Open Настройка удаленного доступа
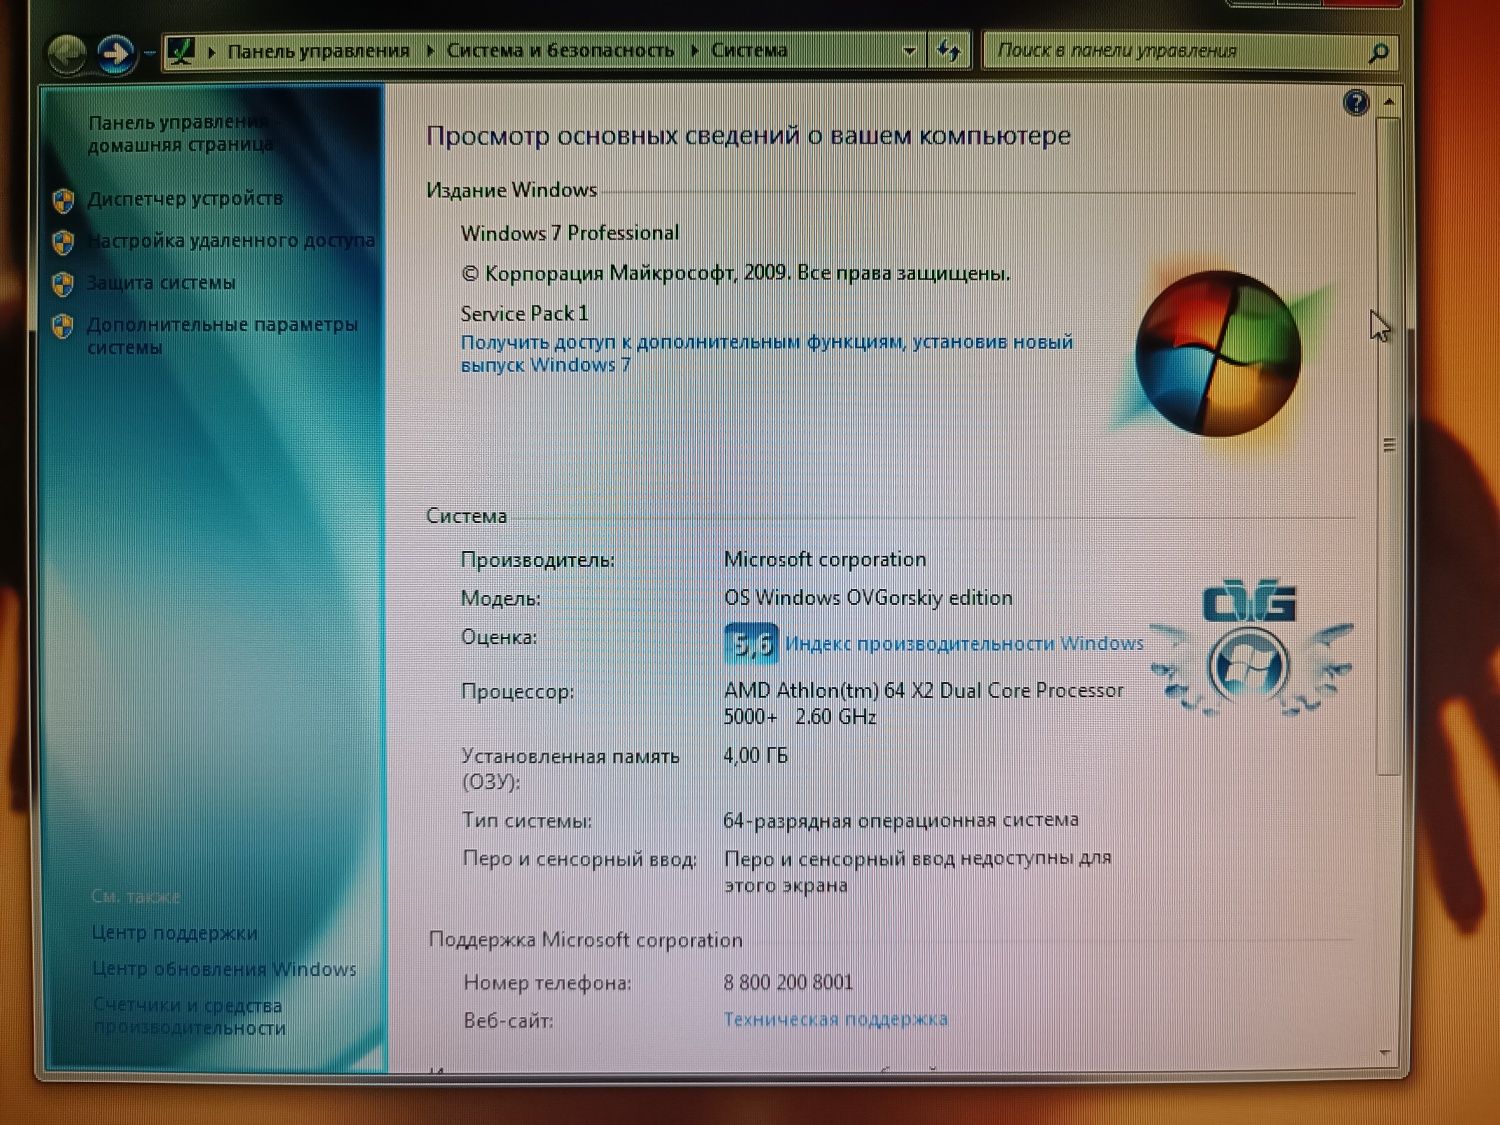The height and width of the screenshot is (1125, 1500). tap(231, 241)
